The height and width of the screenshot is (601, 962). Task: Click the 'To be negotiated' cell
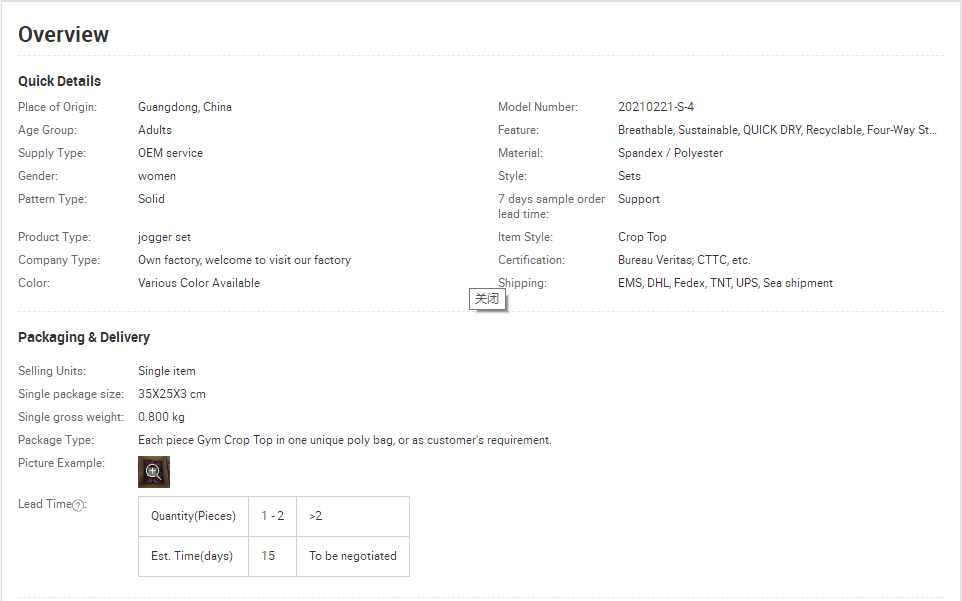353,556
